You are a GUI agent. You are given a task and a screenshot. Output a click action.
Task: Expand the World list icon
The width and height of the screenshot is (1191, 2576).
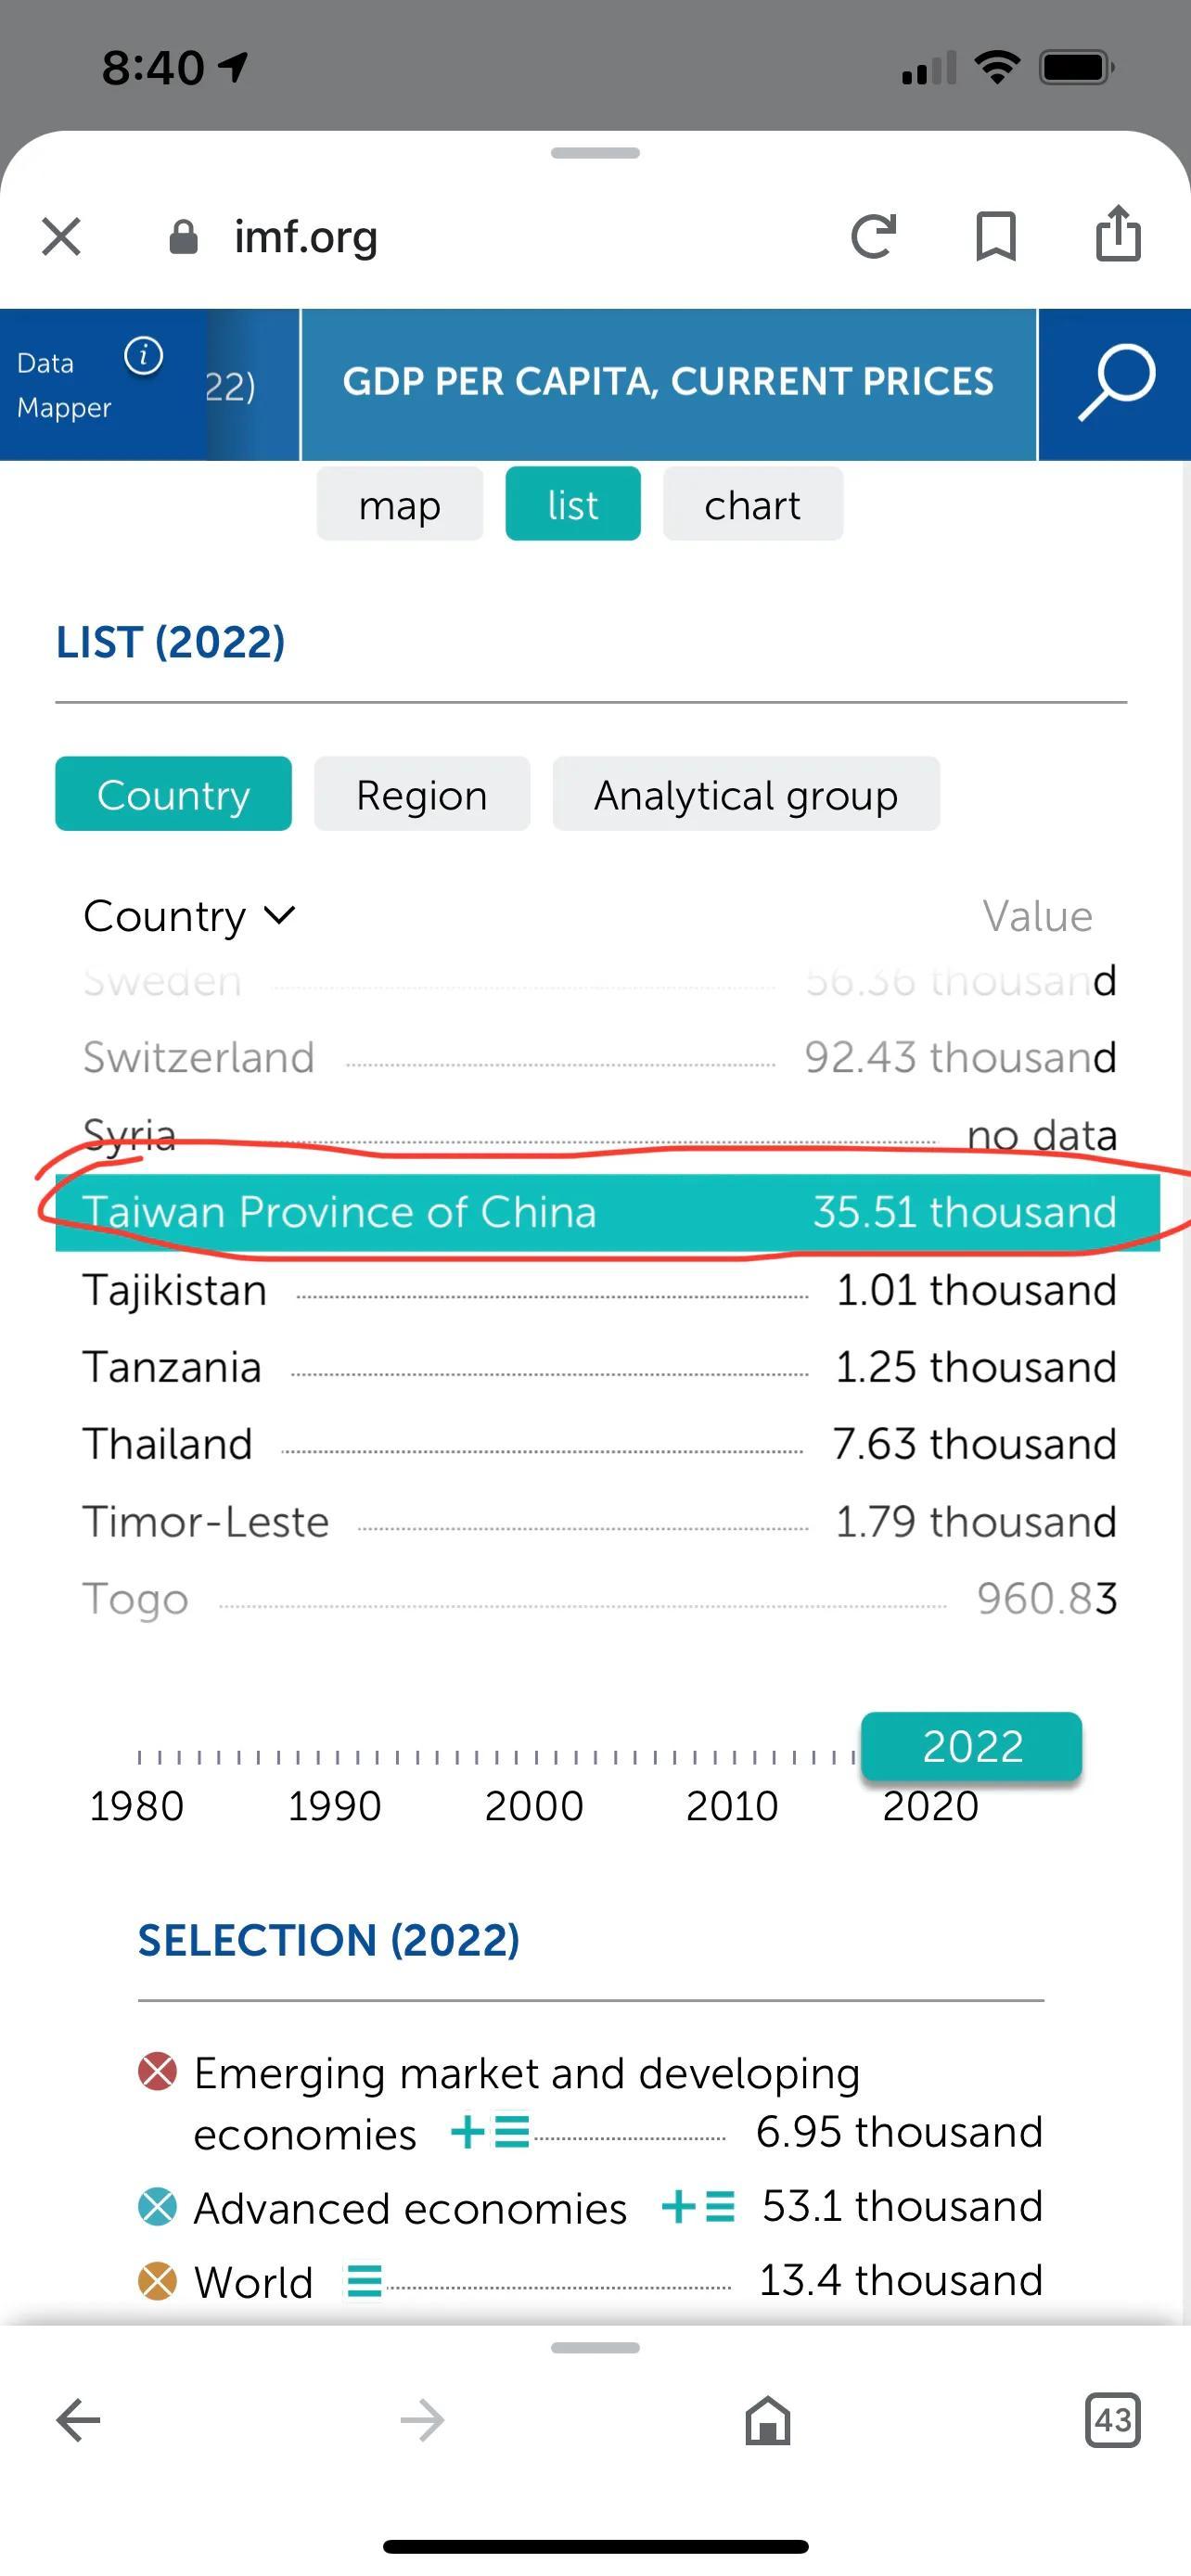(364, 2281)
